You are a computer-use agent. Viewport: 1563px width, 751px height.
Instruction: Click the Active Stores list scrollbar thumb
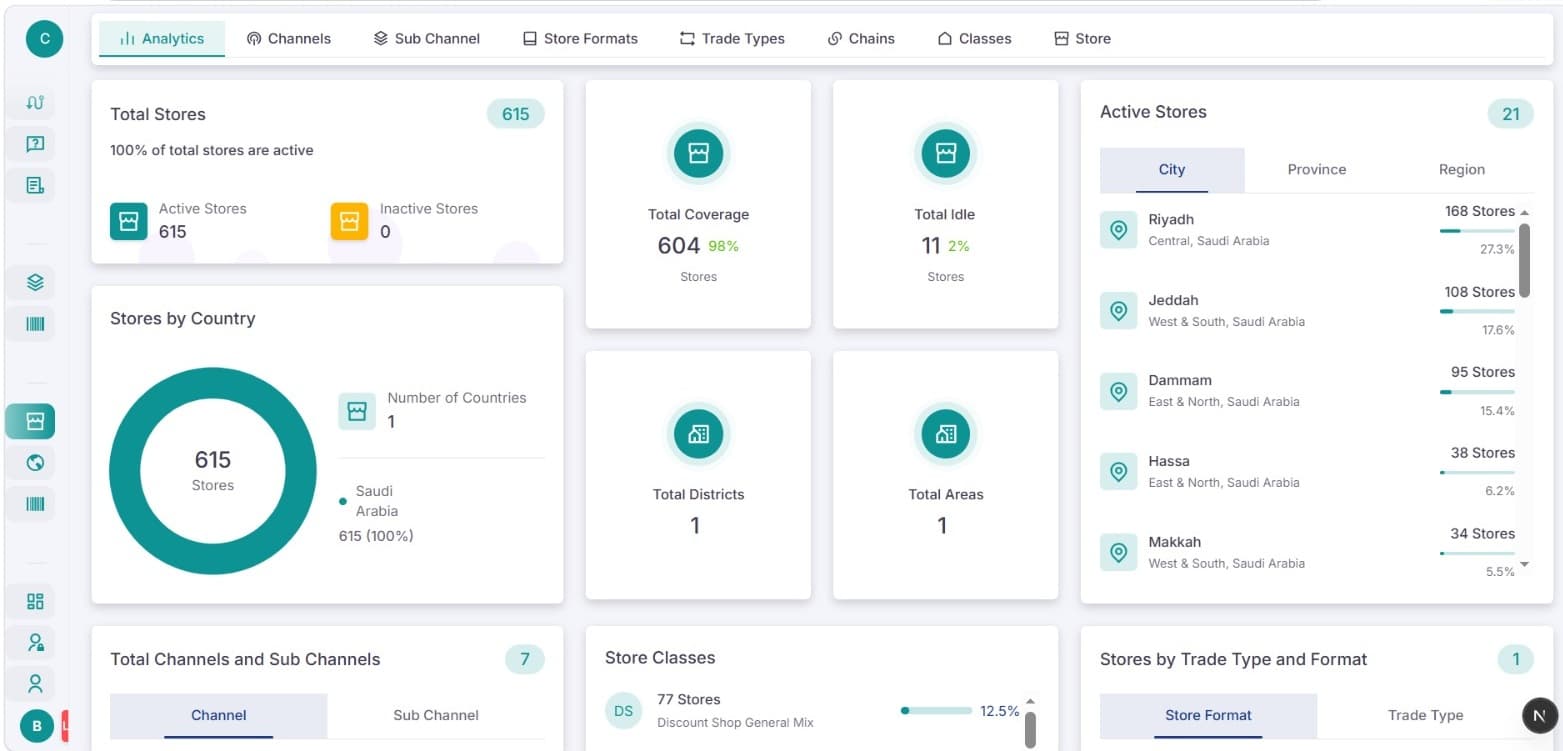click(1524, 260)
